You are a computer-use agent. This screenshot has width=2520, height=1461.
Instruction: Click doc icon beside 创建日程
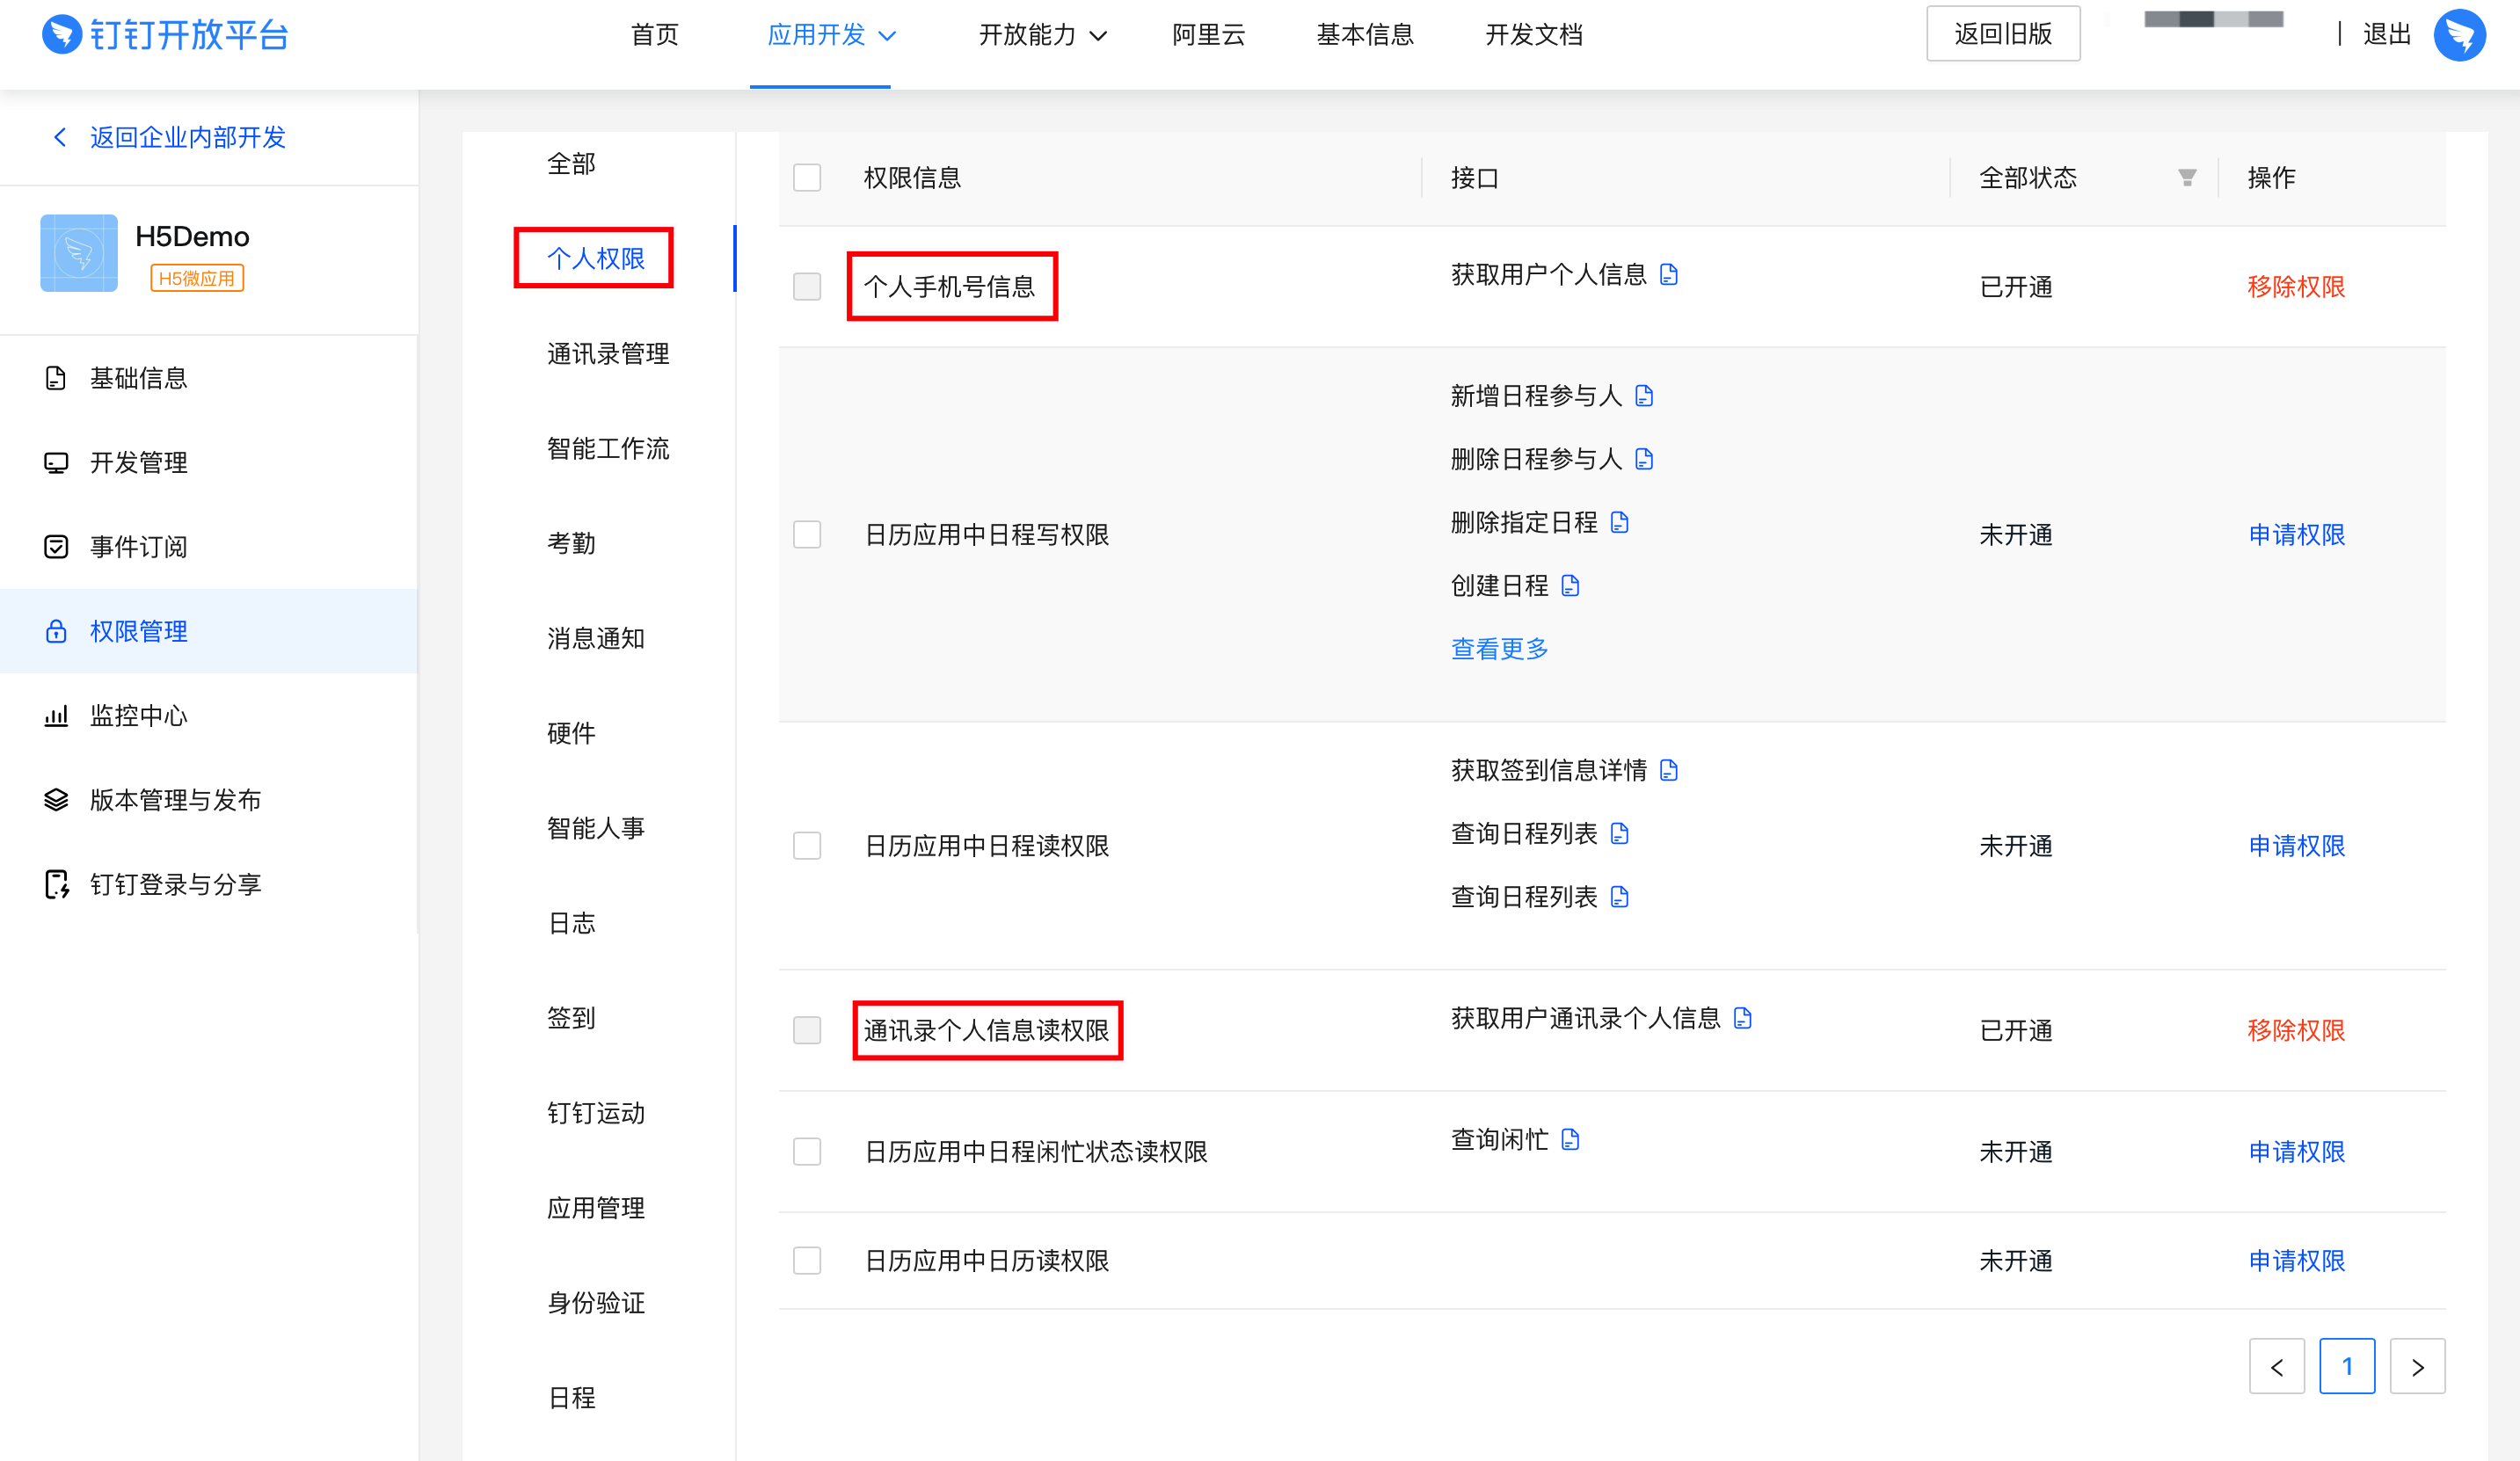pos(1570,585)
